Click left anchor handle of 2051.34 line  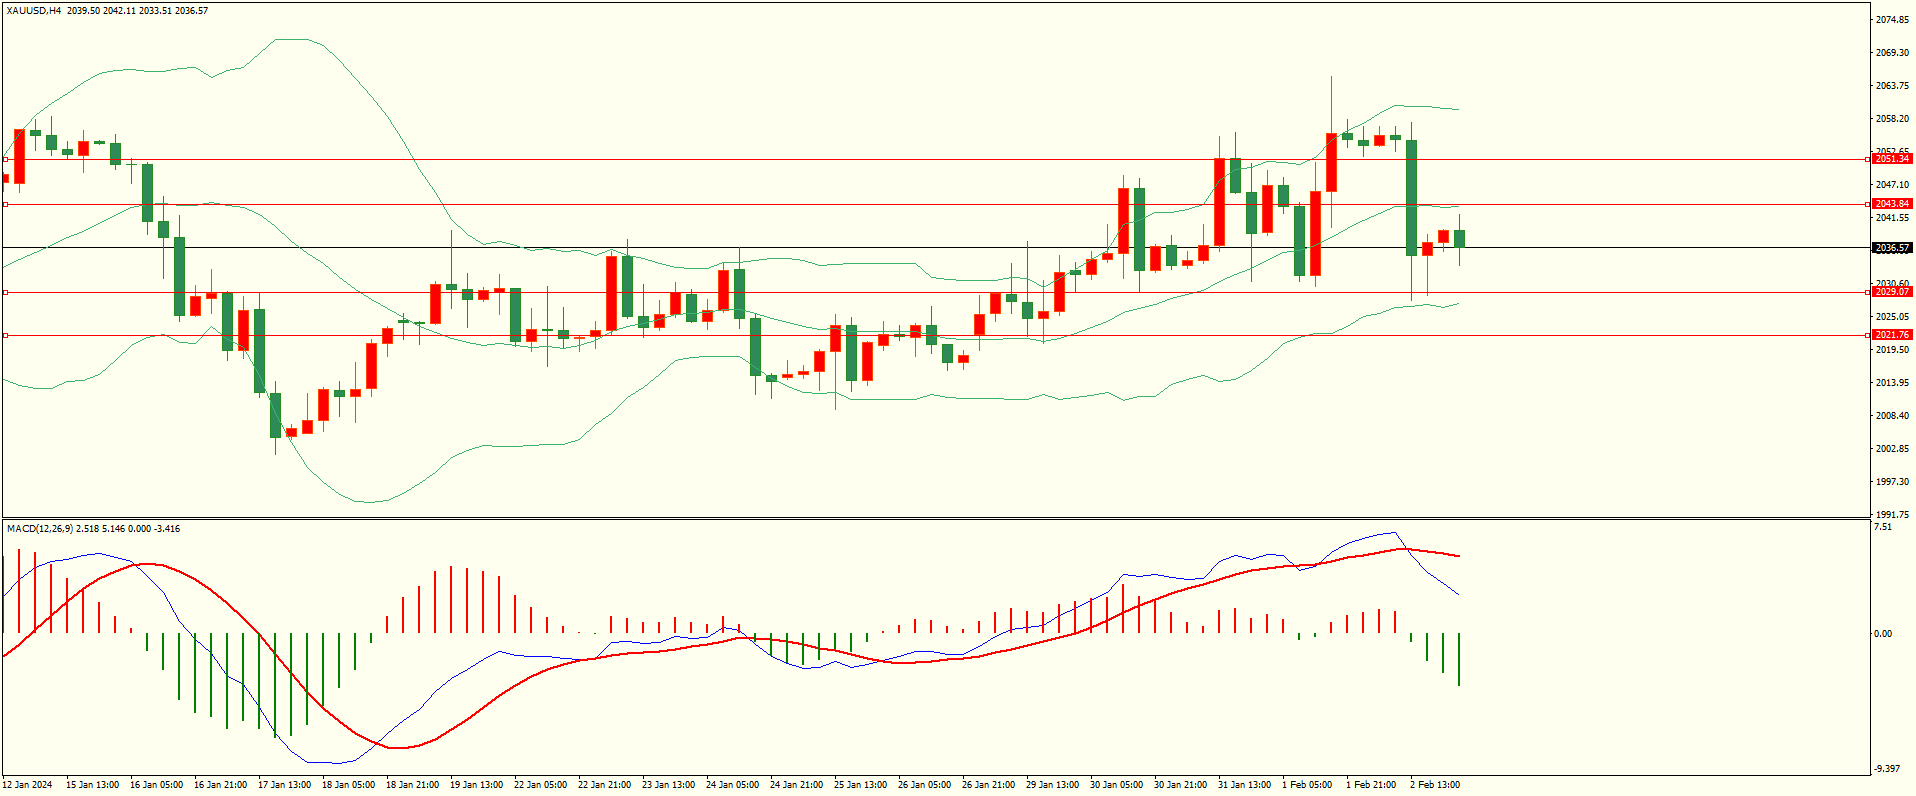5,159
